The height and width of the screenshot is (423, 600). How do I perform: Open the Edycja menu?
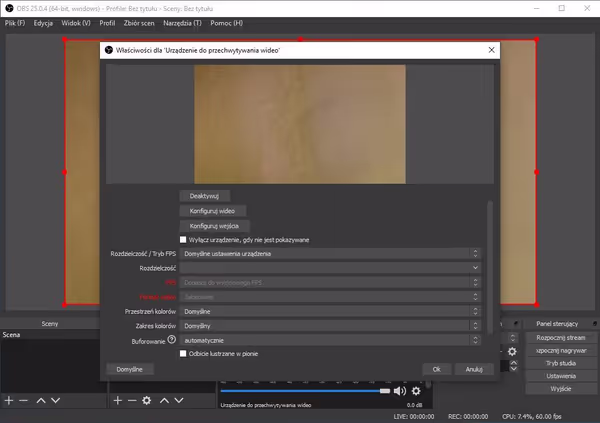(x=43, y=23)
